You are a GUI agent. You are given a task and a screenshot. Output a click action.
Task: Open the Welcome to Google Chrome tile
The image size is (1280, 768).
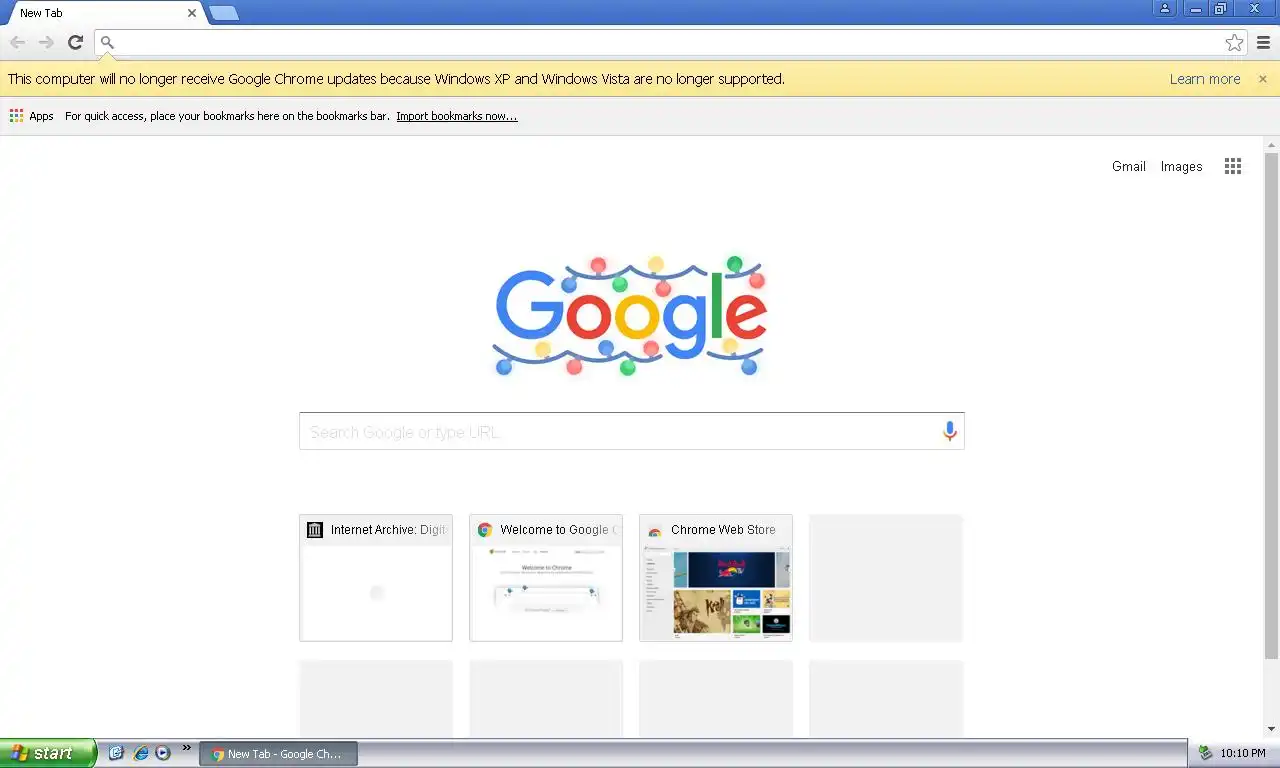click(x=546, y=578)
